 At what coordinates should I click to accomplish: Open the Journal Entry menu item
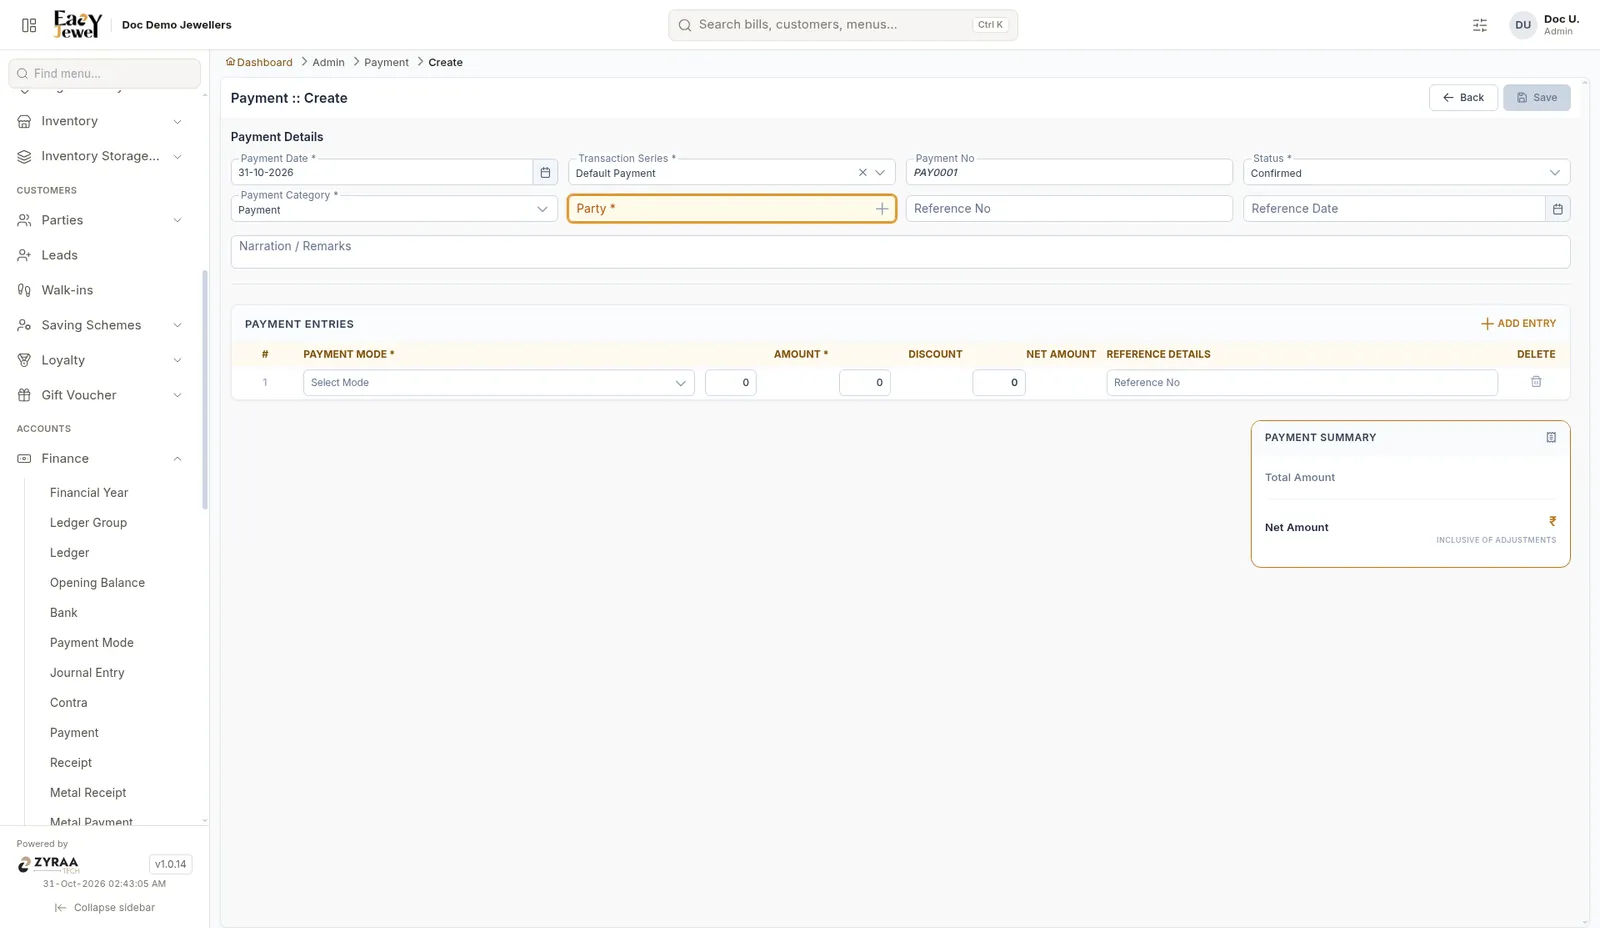(87, 673)
